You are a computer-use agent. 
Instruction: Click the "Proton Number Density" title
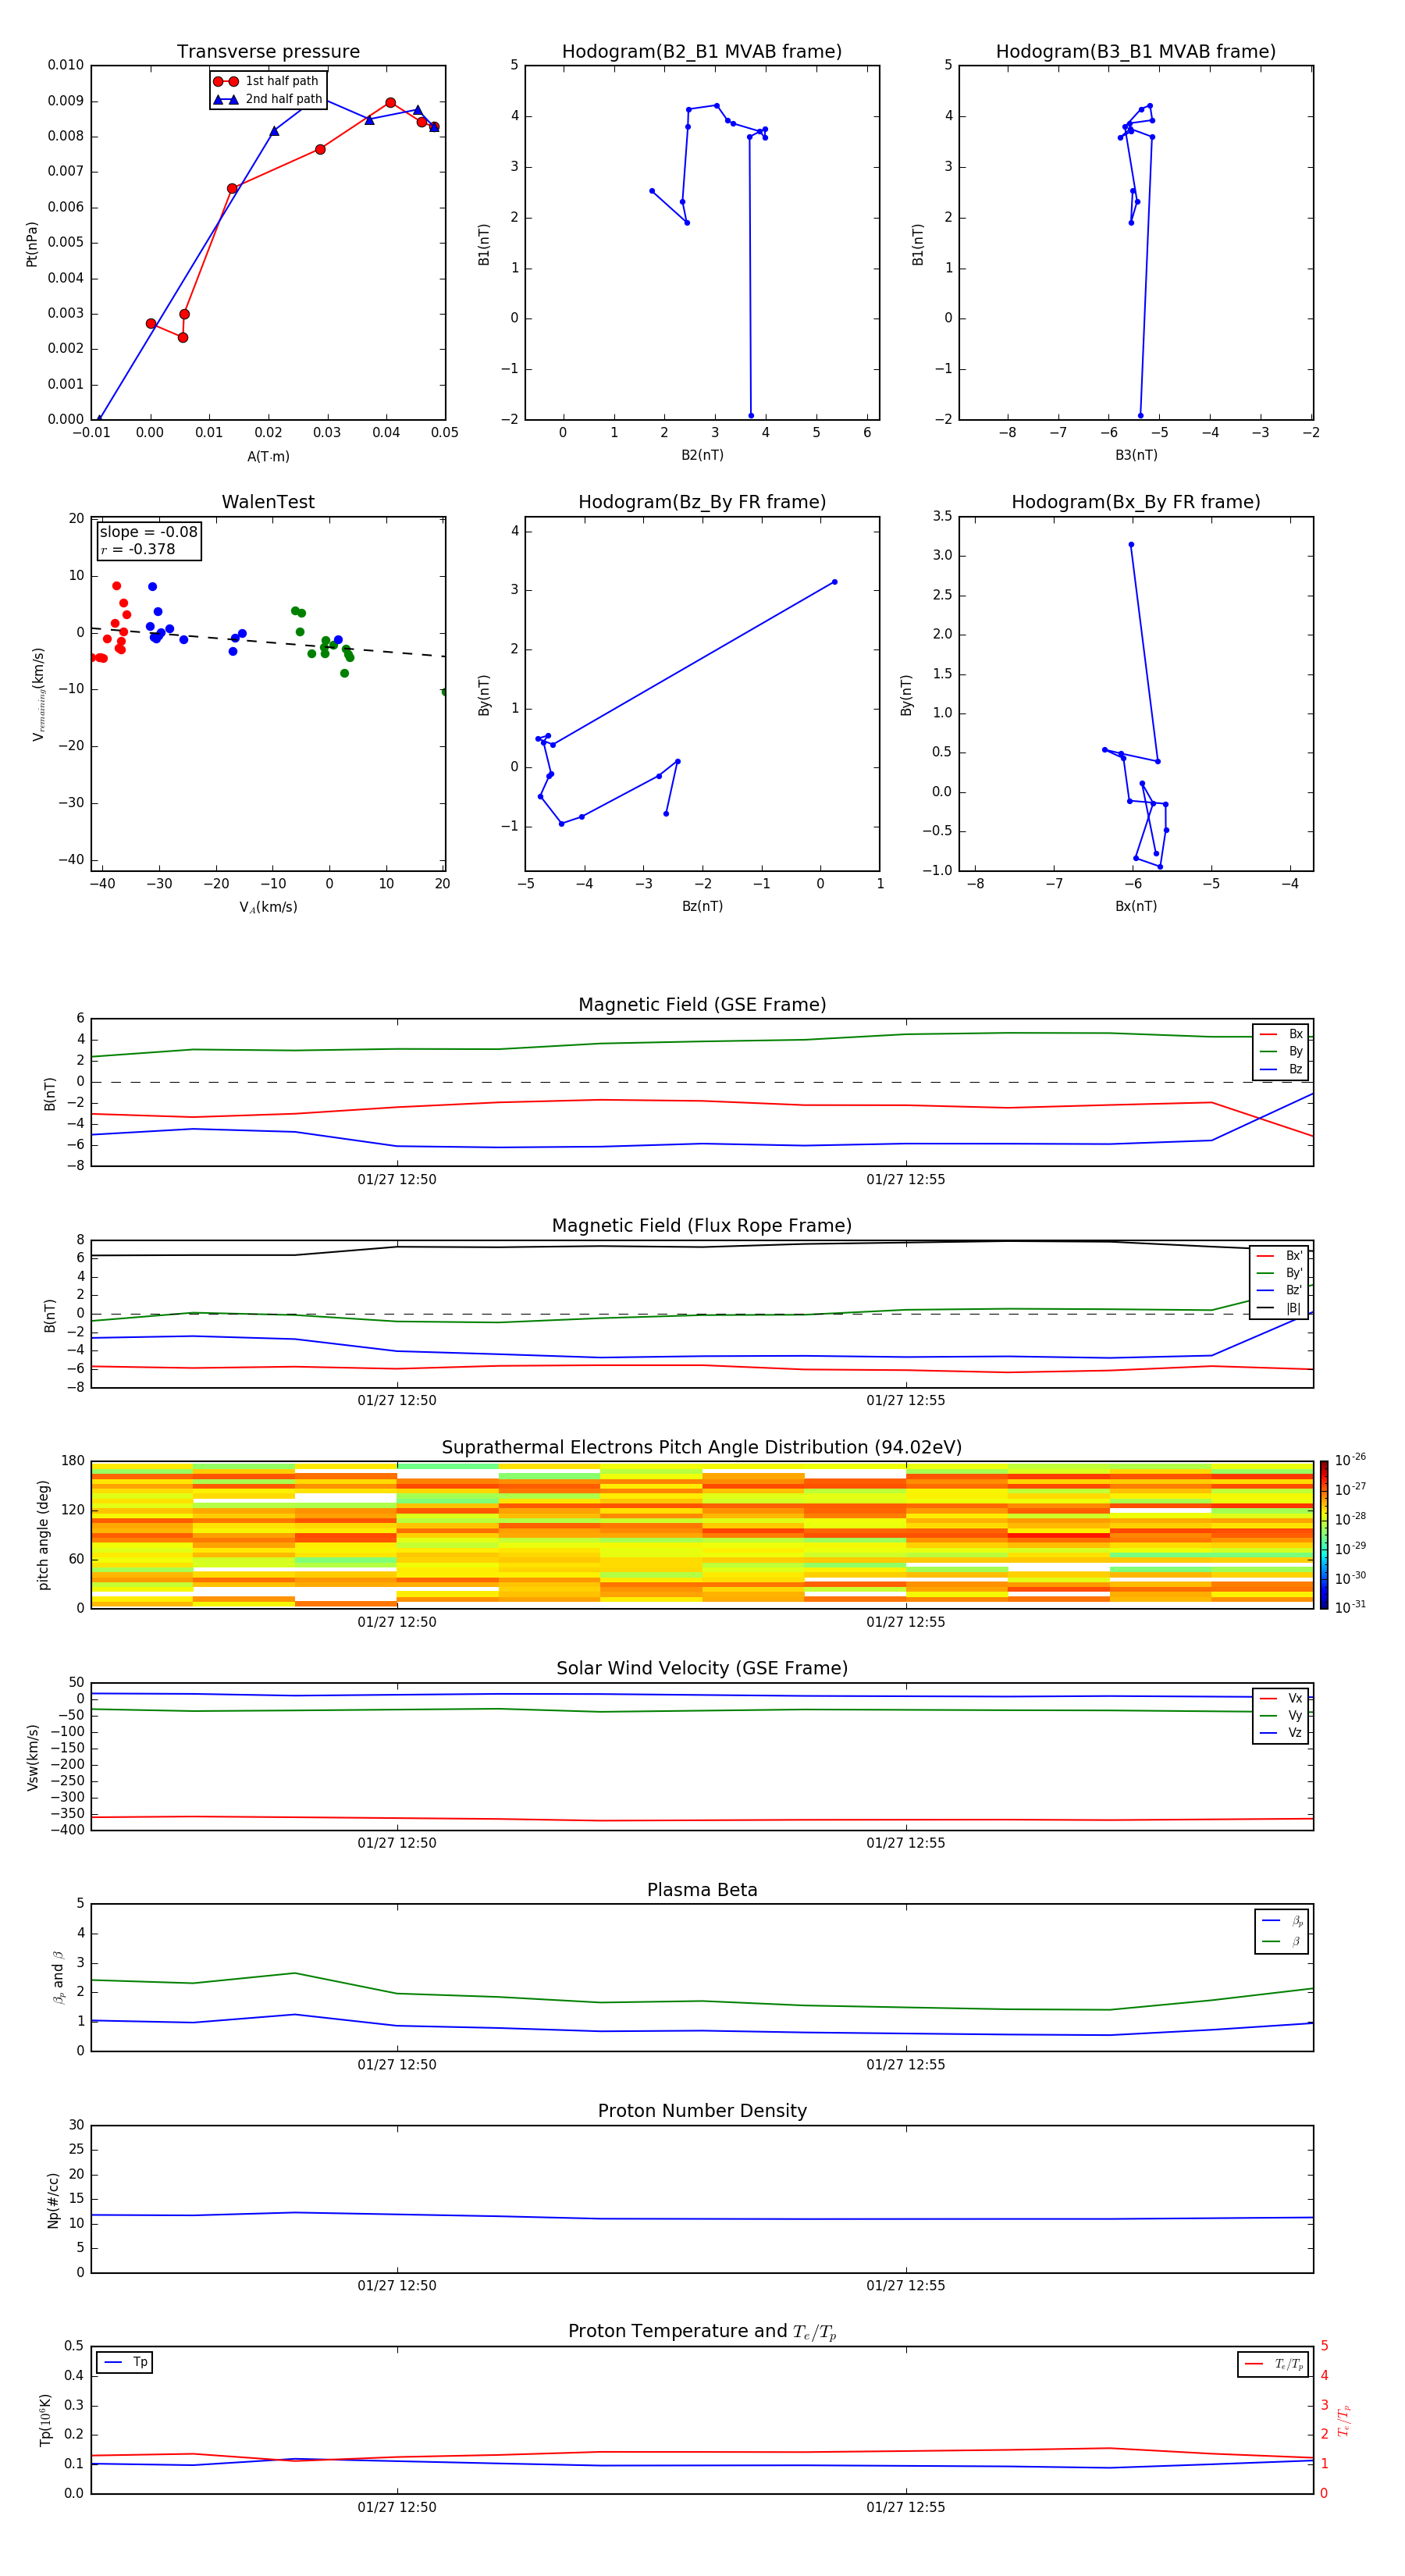tap(702, 2111)
